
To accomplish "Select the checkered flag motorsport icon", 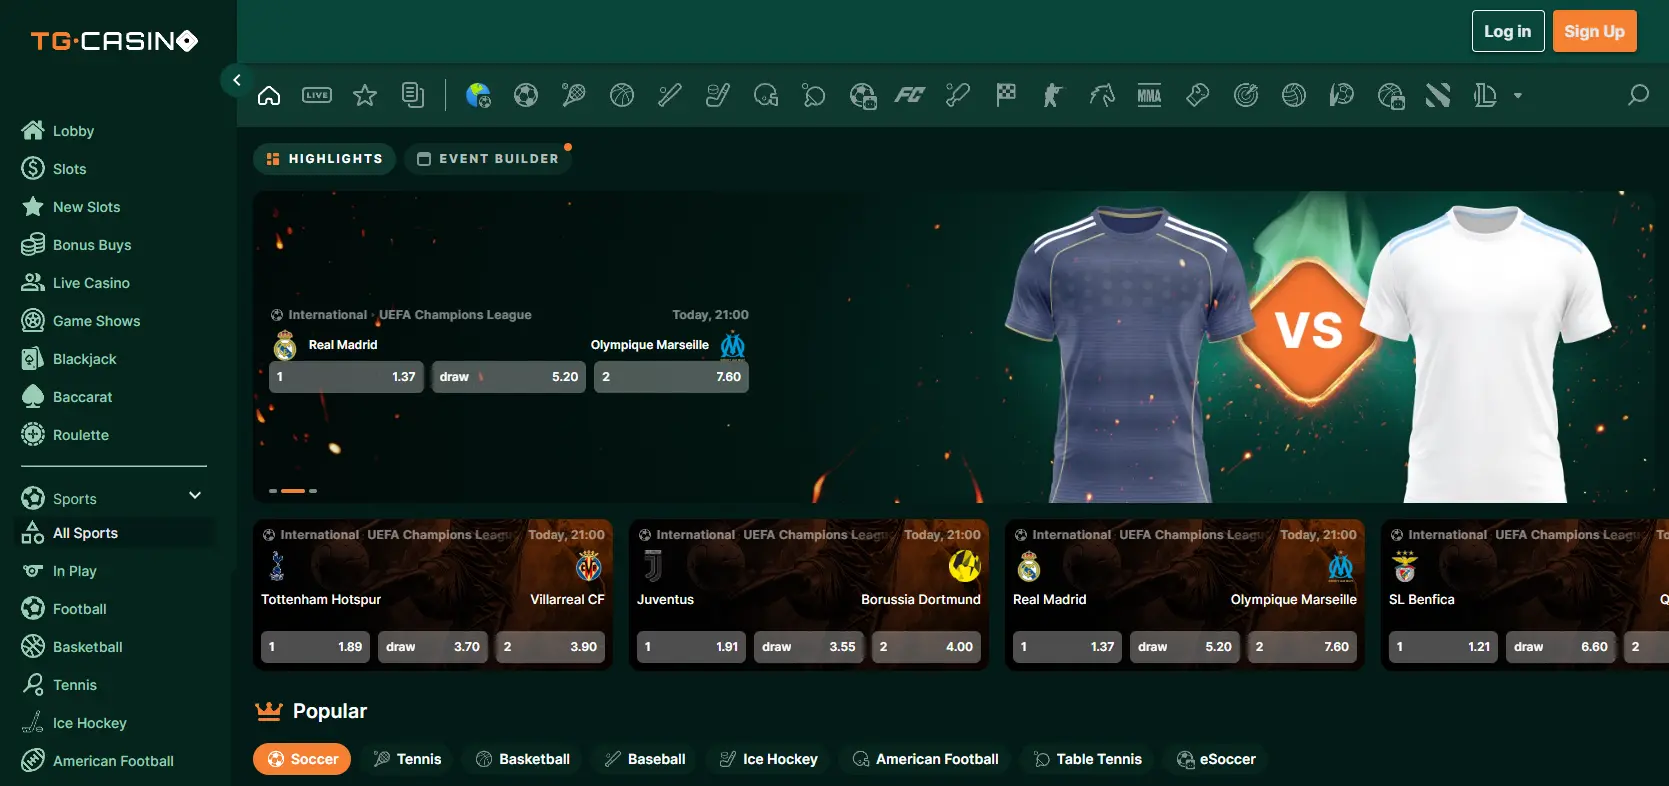I will (1006, 95).
